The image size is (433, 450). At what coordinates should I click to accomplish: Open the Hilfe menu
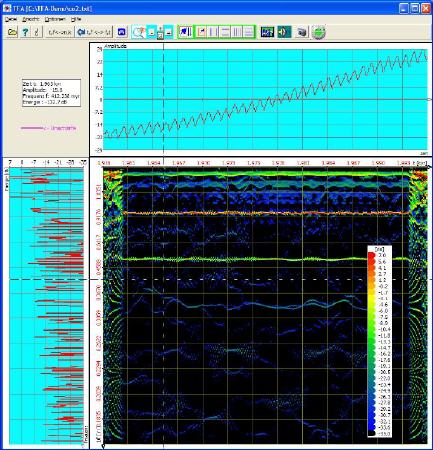[76, 19]
